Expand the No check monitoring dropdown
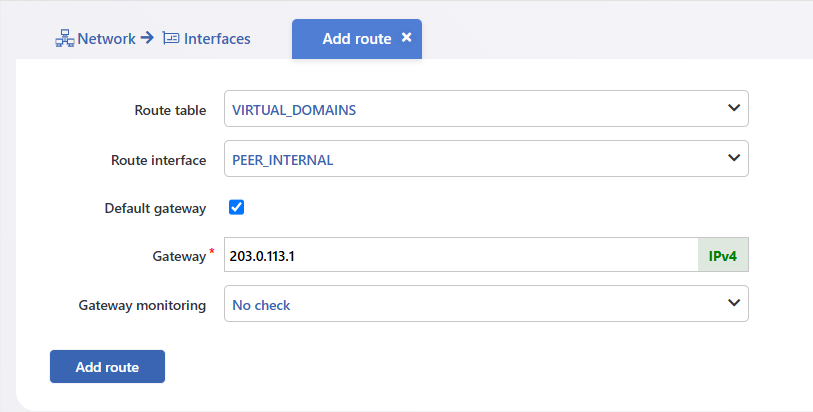Viewport: 813px width, 412px height. 486,304
